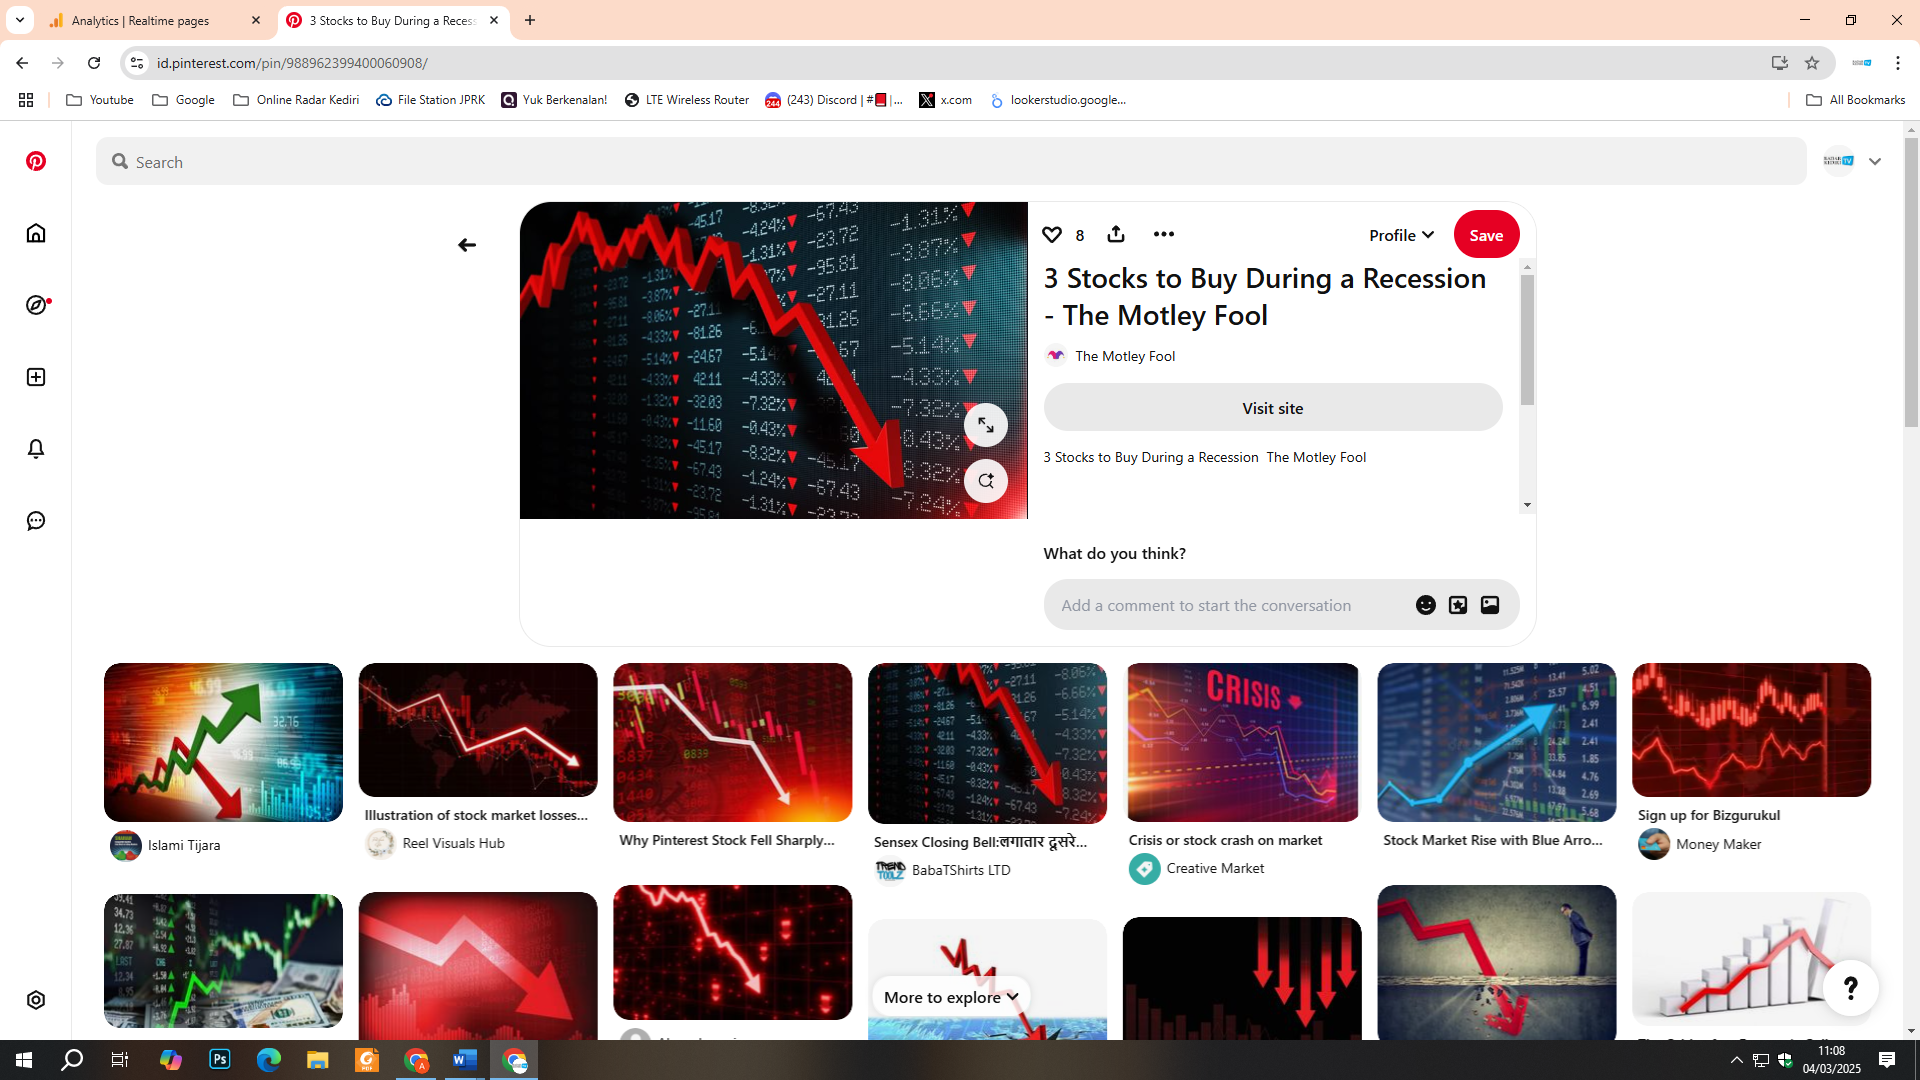The width and height of the screenshot is (1920, 1080).
Task: Open Google bookmark folder
Action: click(x=184, y=100)
